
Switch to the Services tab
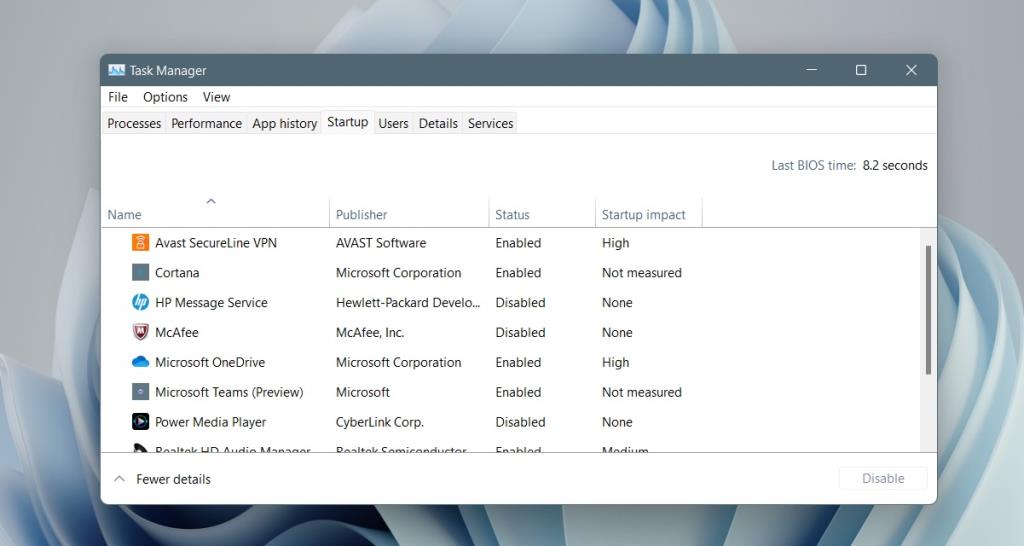(490, 123)
